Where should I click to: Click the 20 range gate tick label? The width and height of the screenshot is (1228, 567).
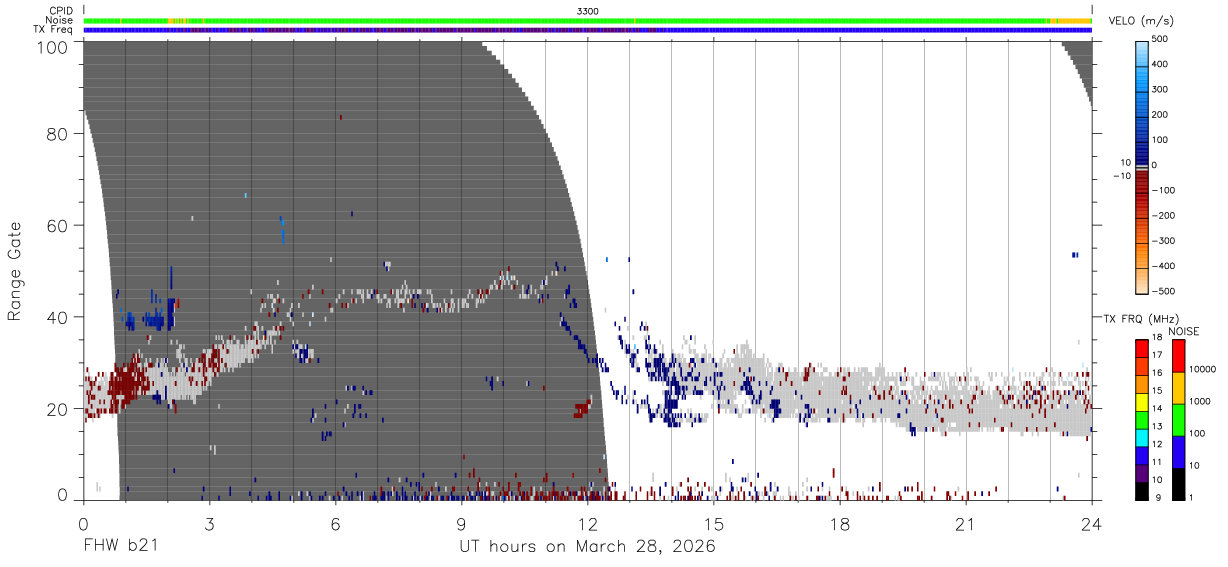(x=57, y=409)
